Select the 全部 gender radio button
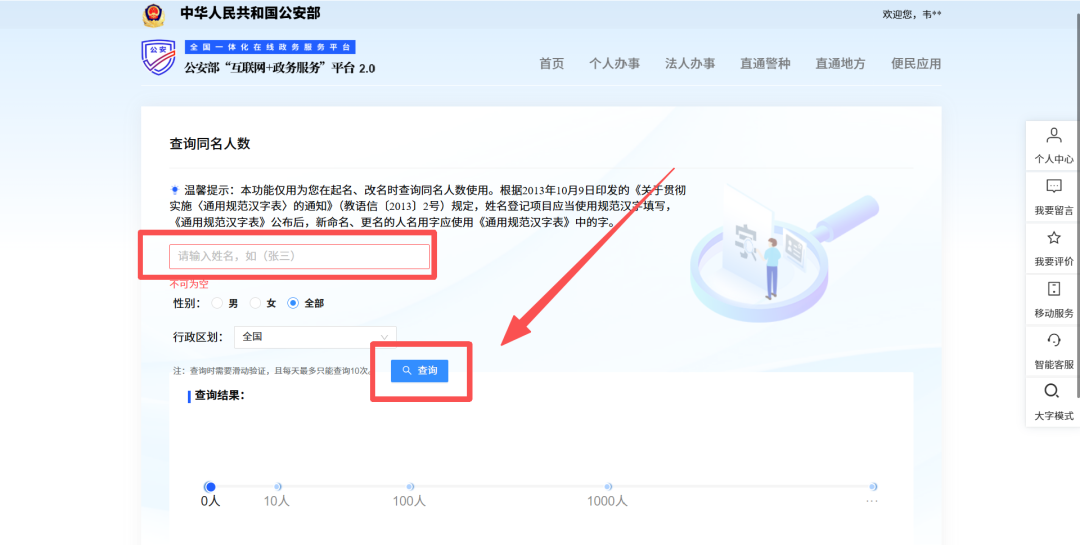Screen dimensions: 1080x545 point(293,303)
